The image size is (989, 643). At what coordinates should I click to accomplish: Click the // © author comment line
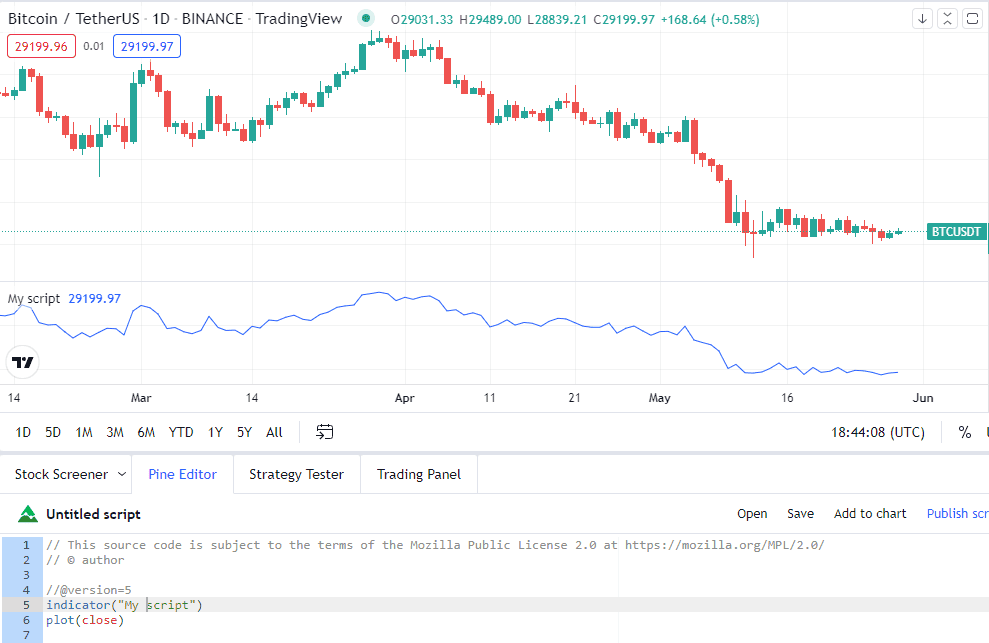point(85,560)
